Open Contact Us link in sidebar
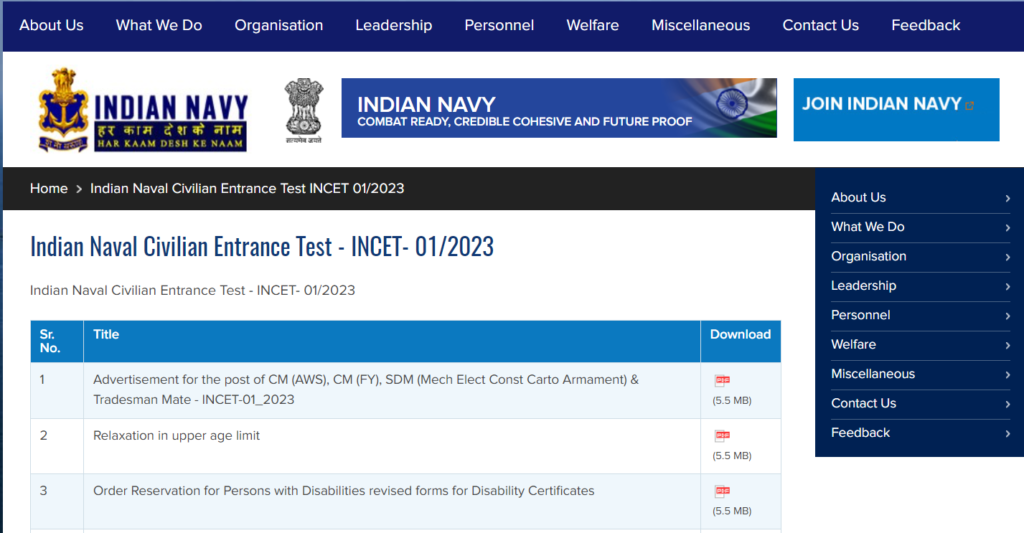The image size is (1024, 533). click(863, 403)
